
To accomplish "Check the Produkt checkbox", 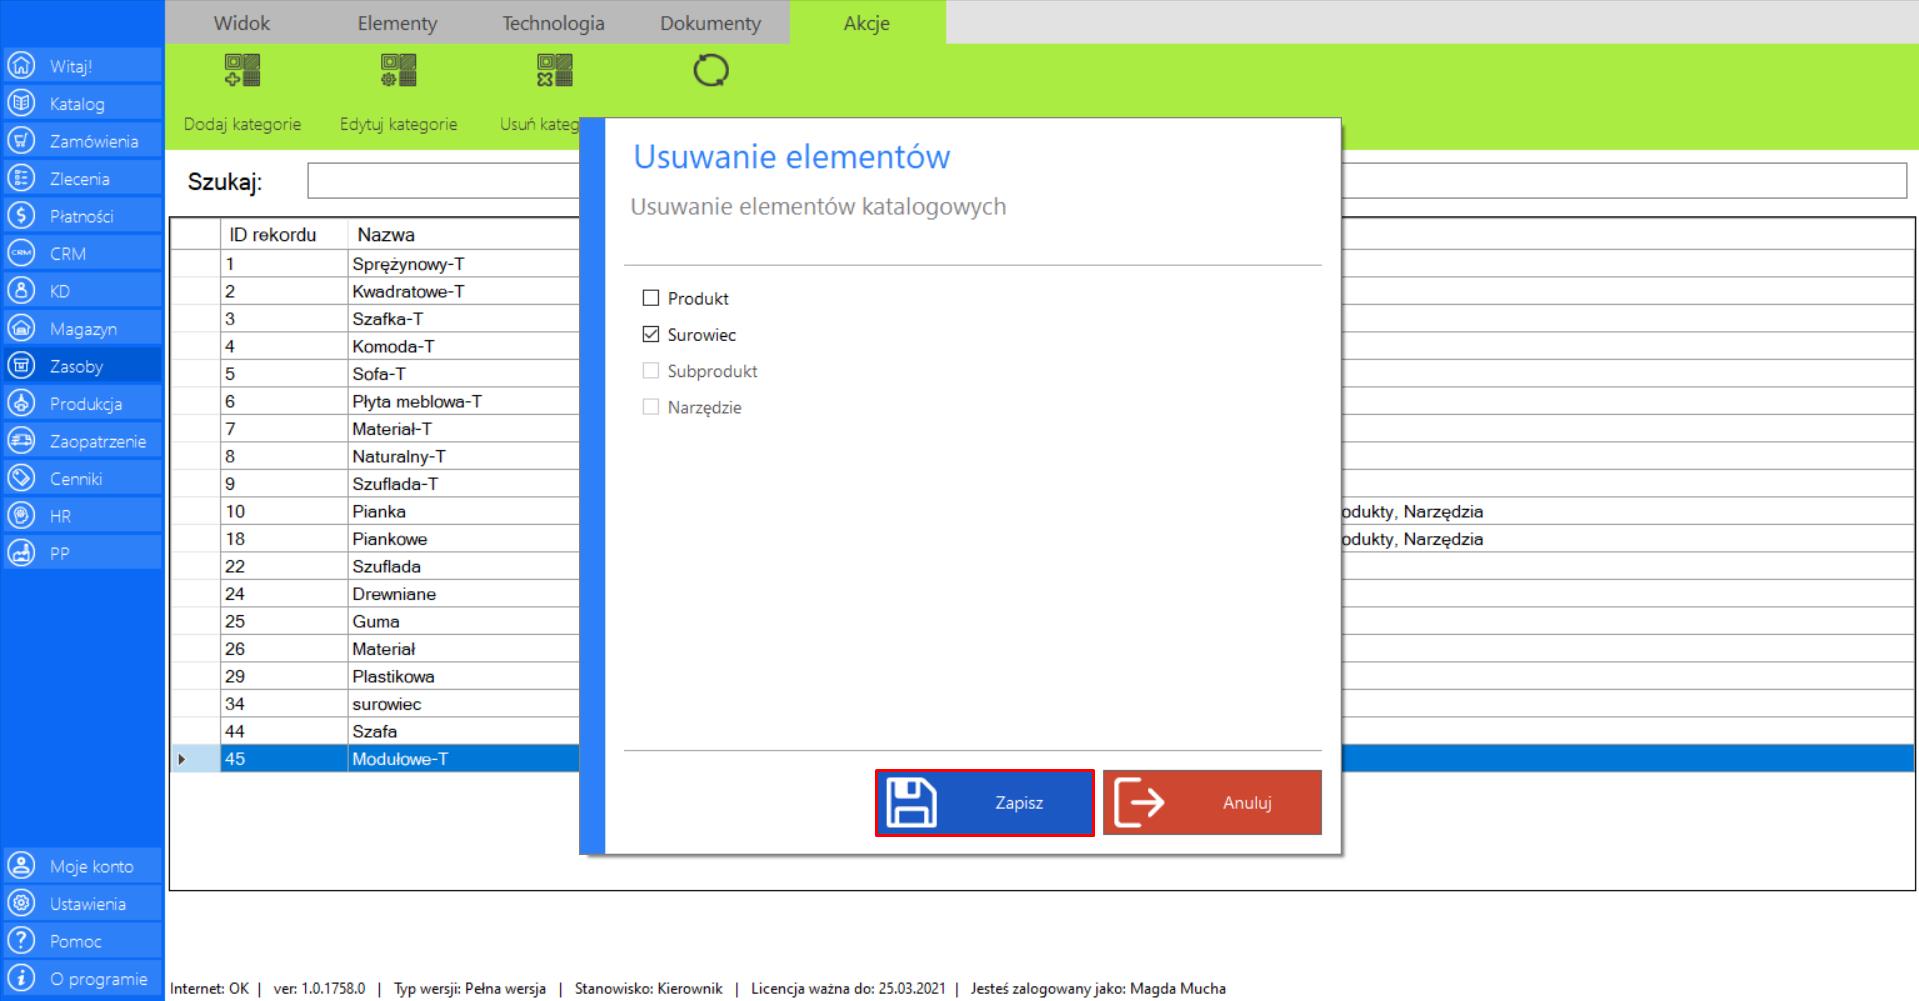I will pos(651,298).
